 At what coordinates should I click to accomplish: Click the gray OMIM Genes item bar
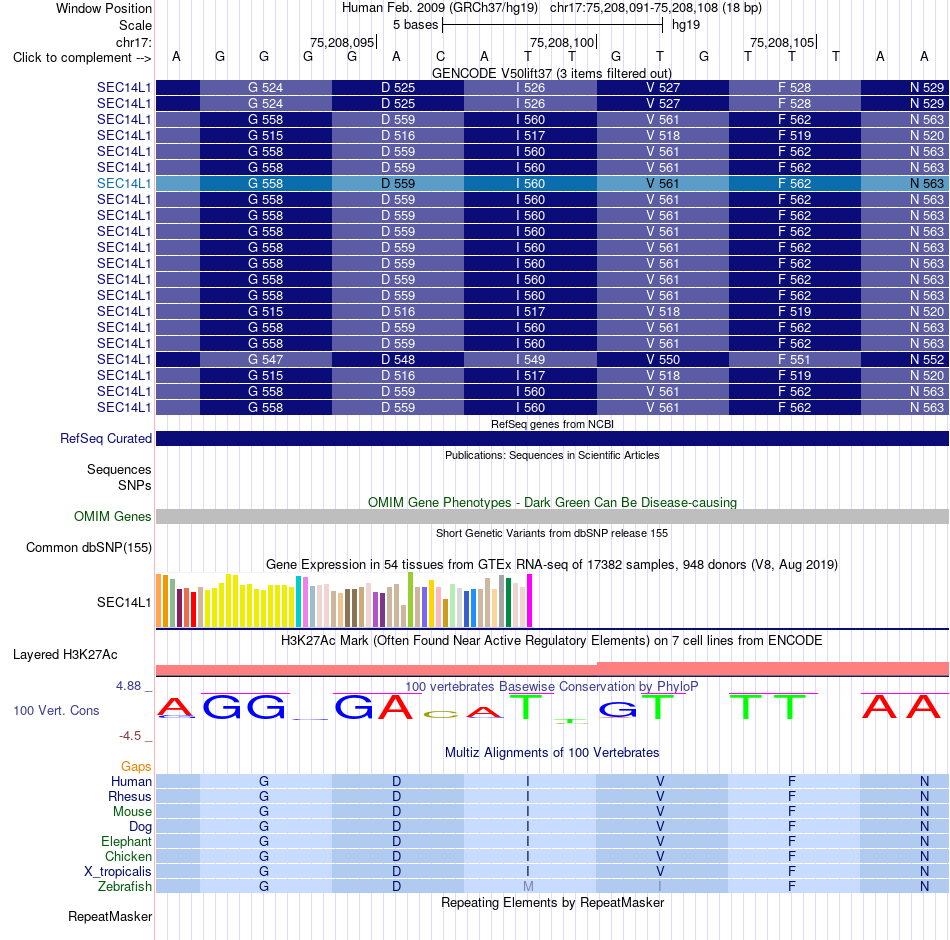[x=552, y=516]
